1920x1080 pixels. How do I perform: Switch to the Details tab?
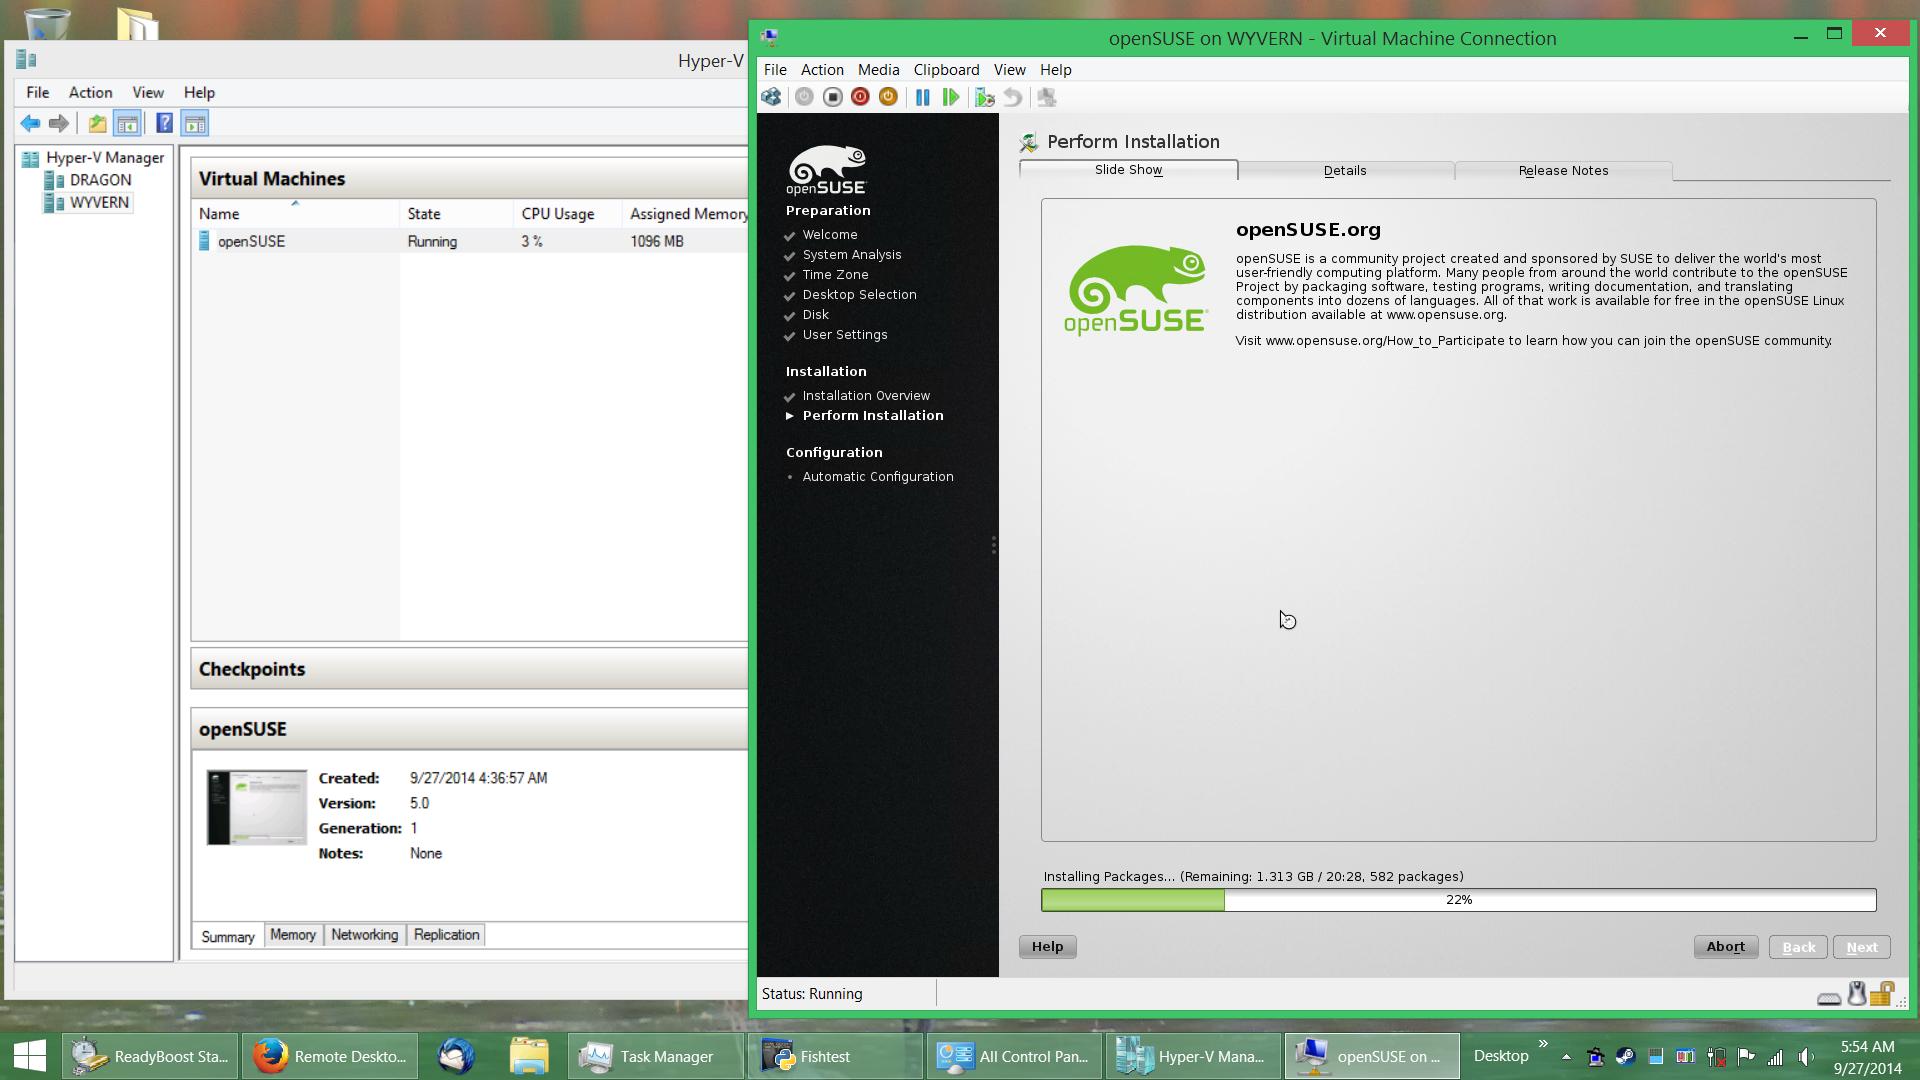[x=1345, y=171]
